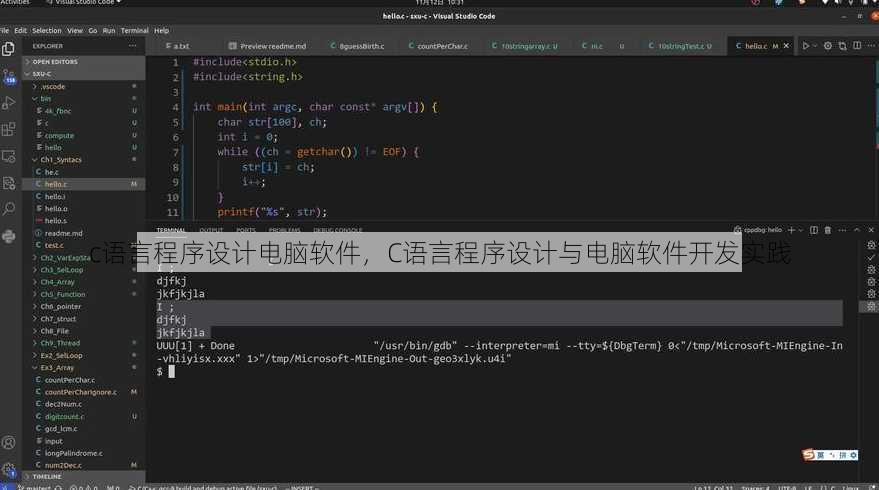The height and width of the screenshot is (490, 879).
Task: Collapse the SXU-C workspace section
Action: (84, 74)
